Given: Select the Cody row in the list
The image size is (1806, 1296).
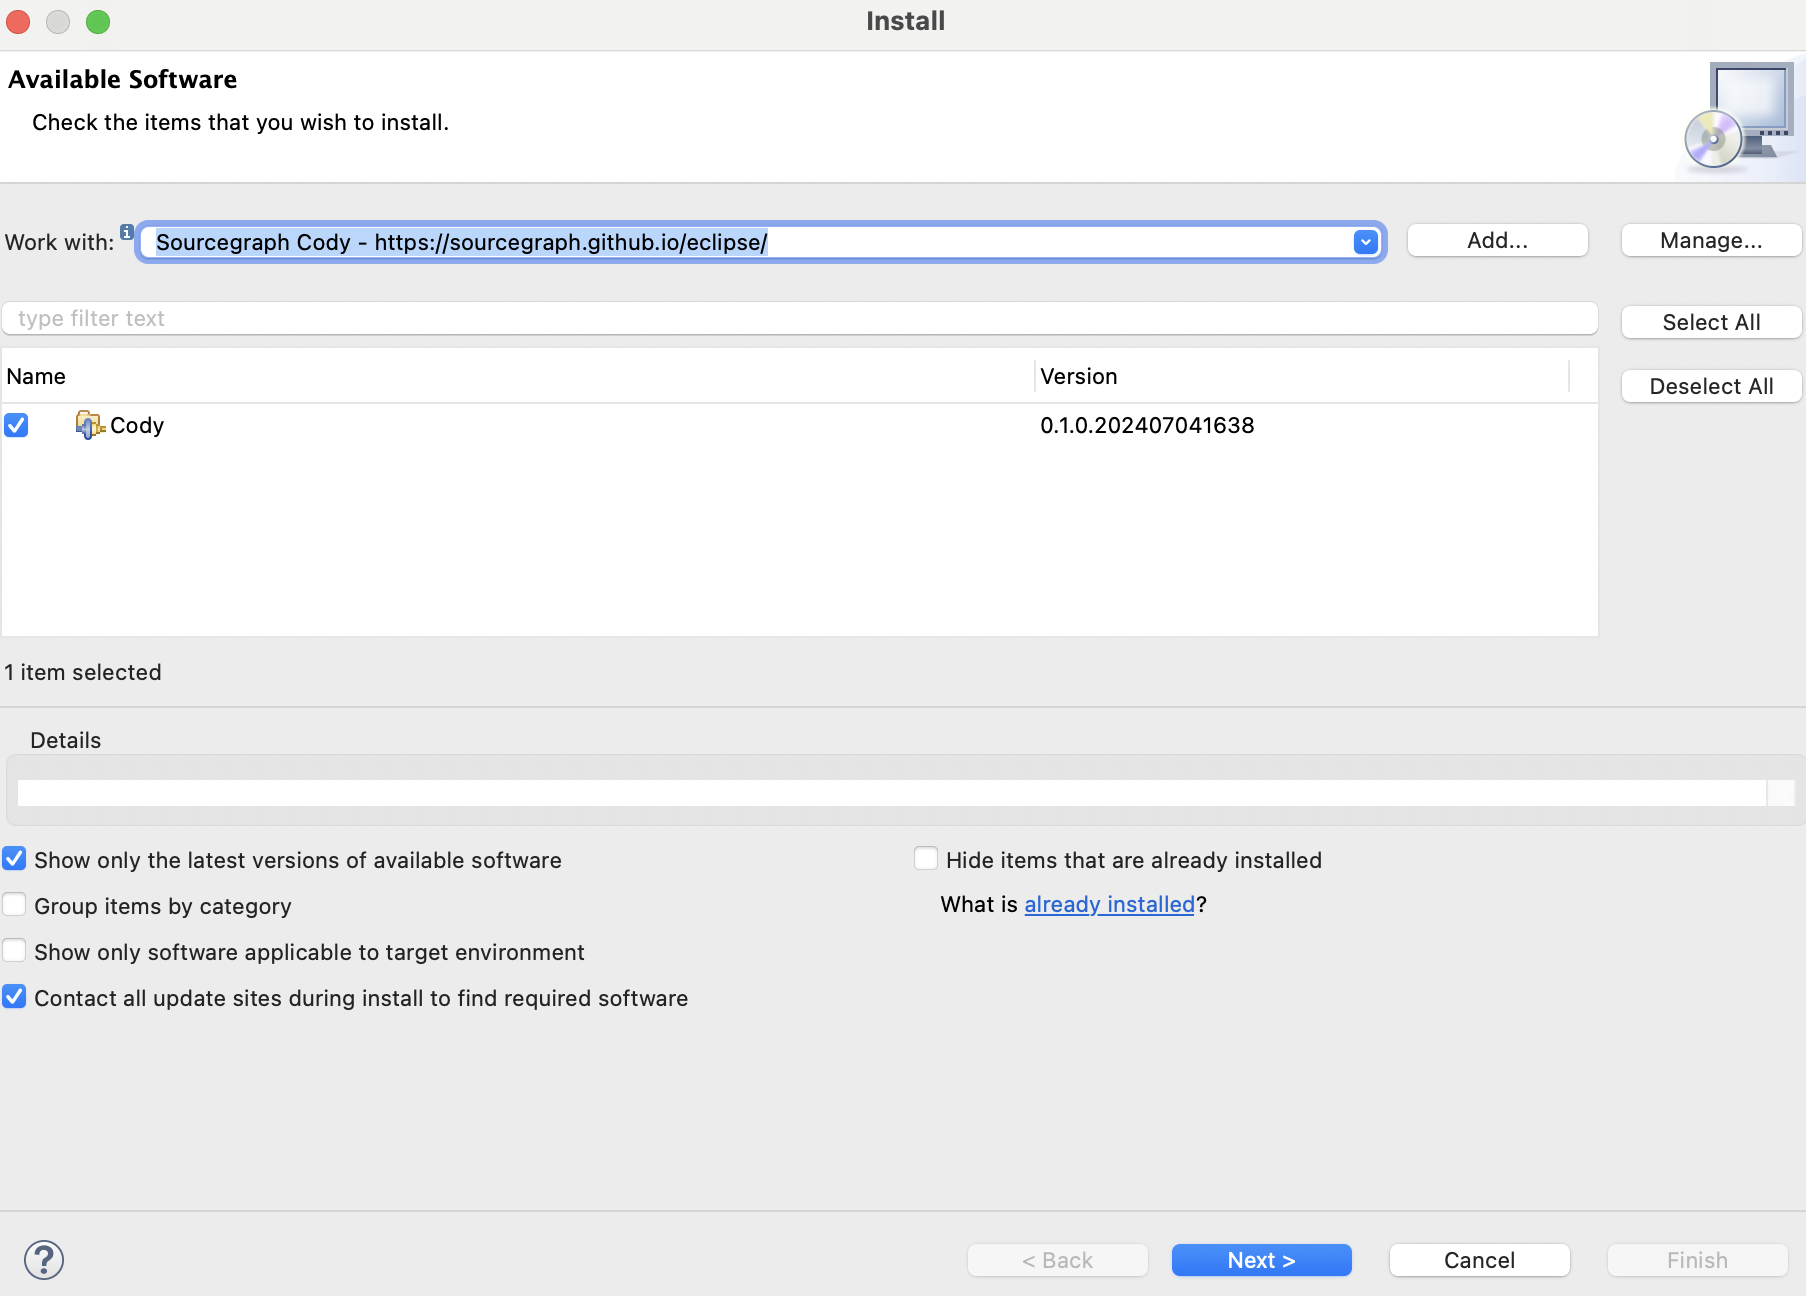Looking at the screenshot, I should tap(799, 425).
